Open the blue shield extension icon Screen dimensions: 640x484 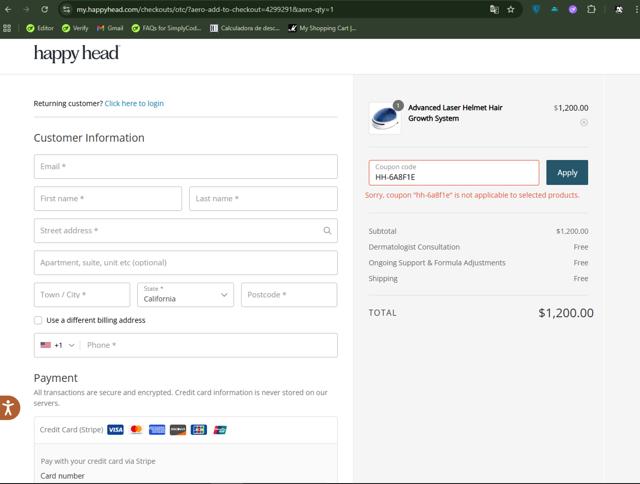click(536, 9)
